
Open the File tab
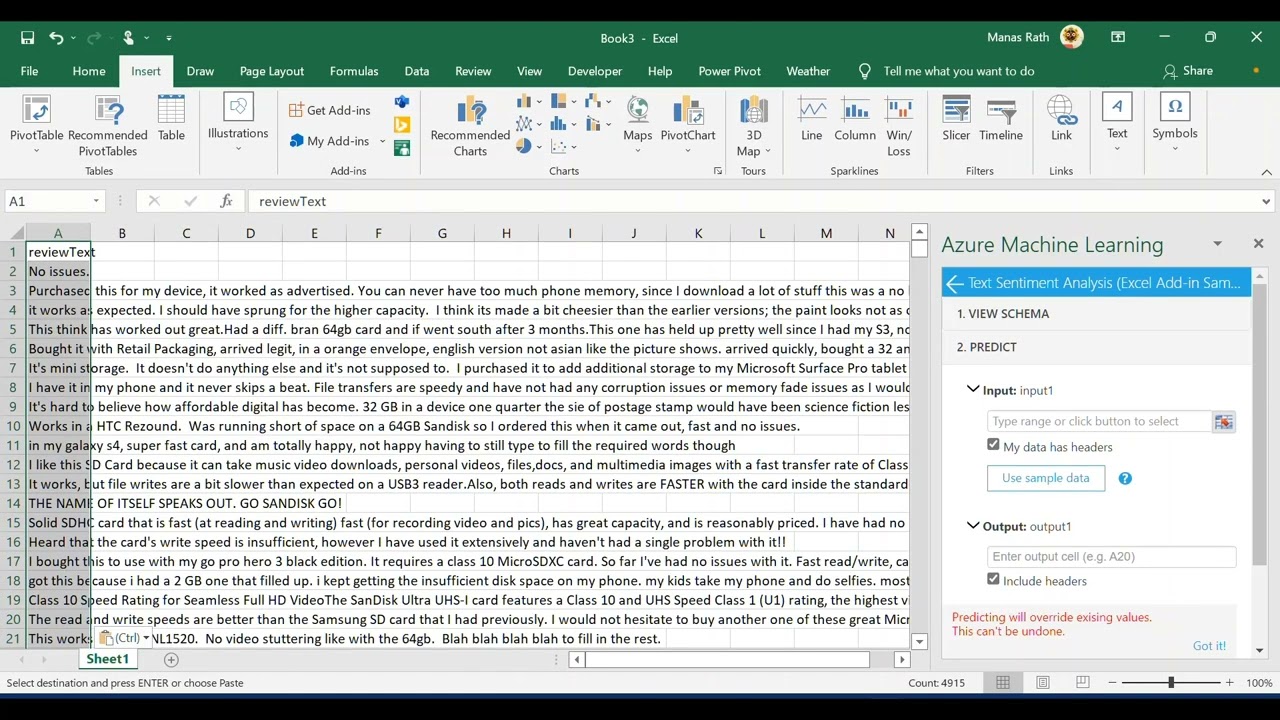point(29,71)
